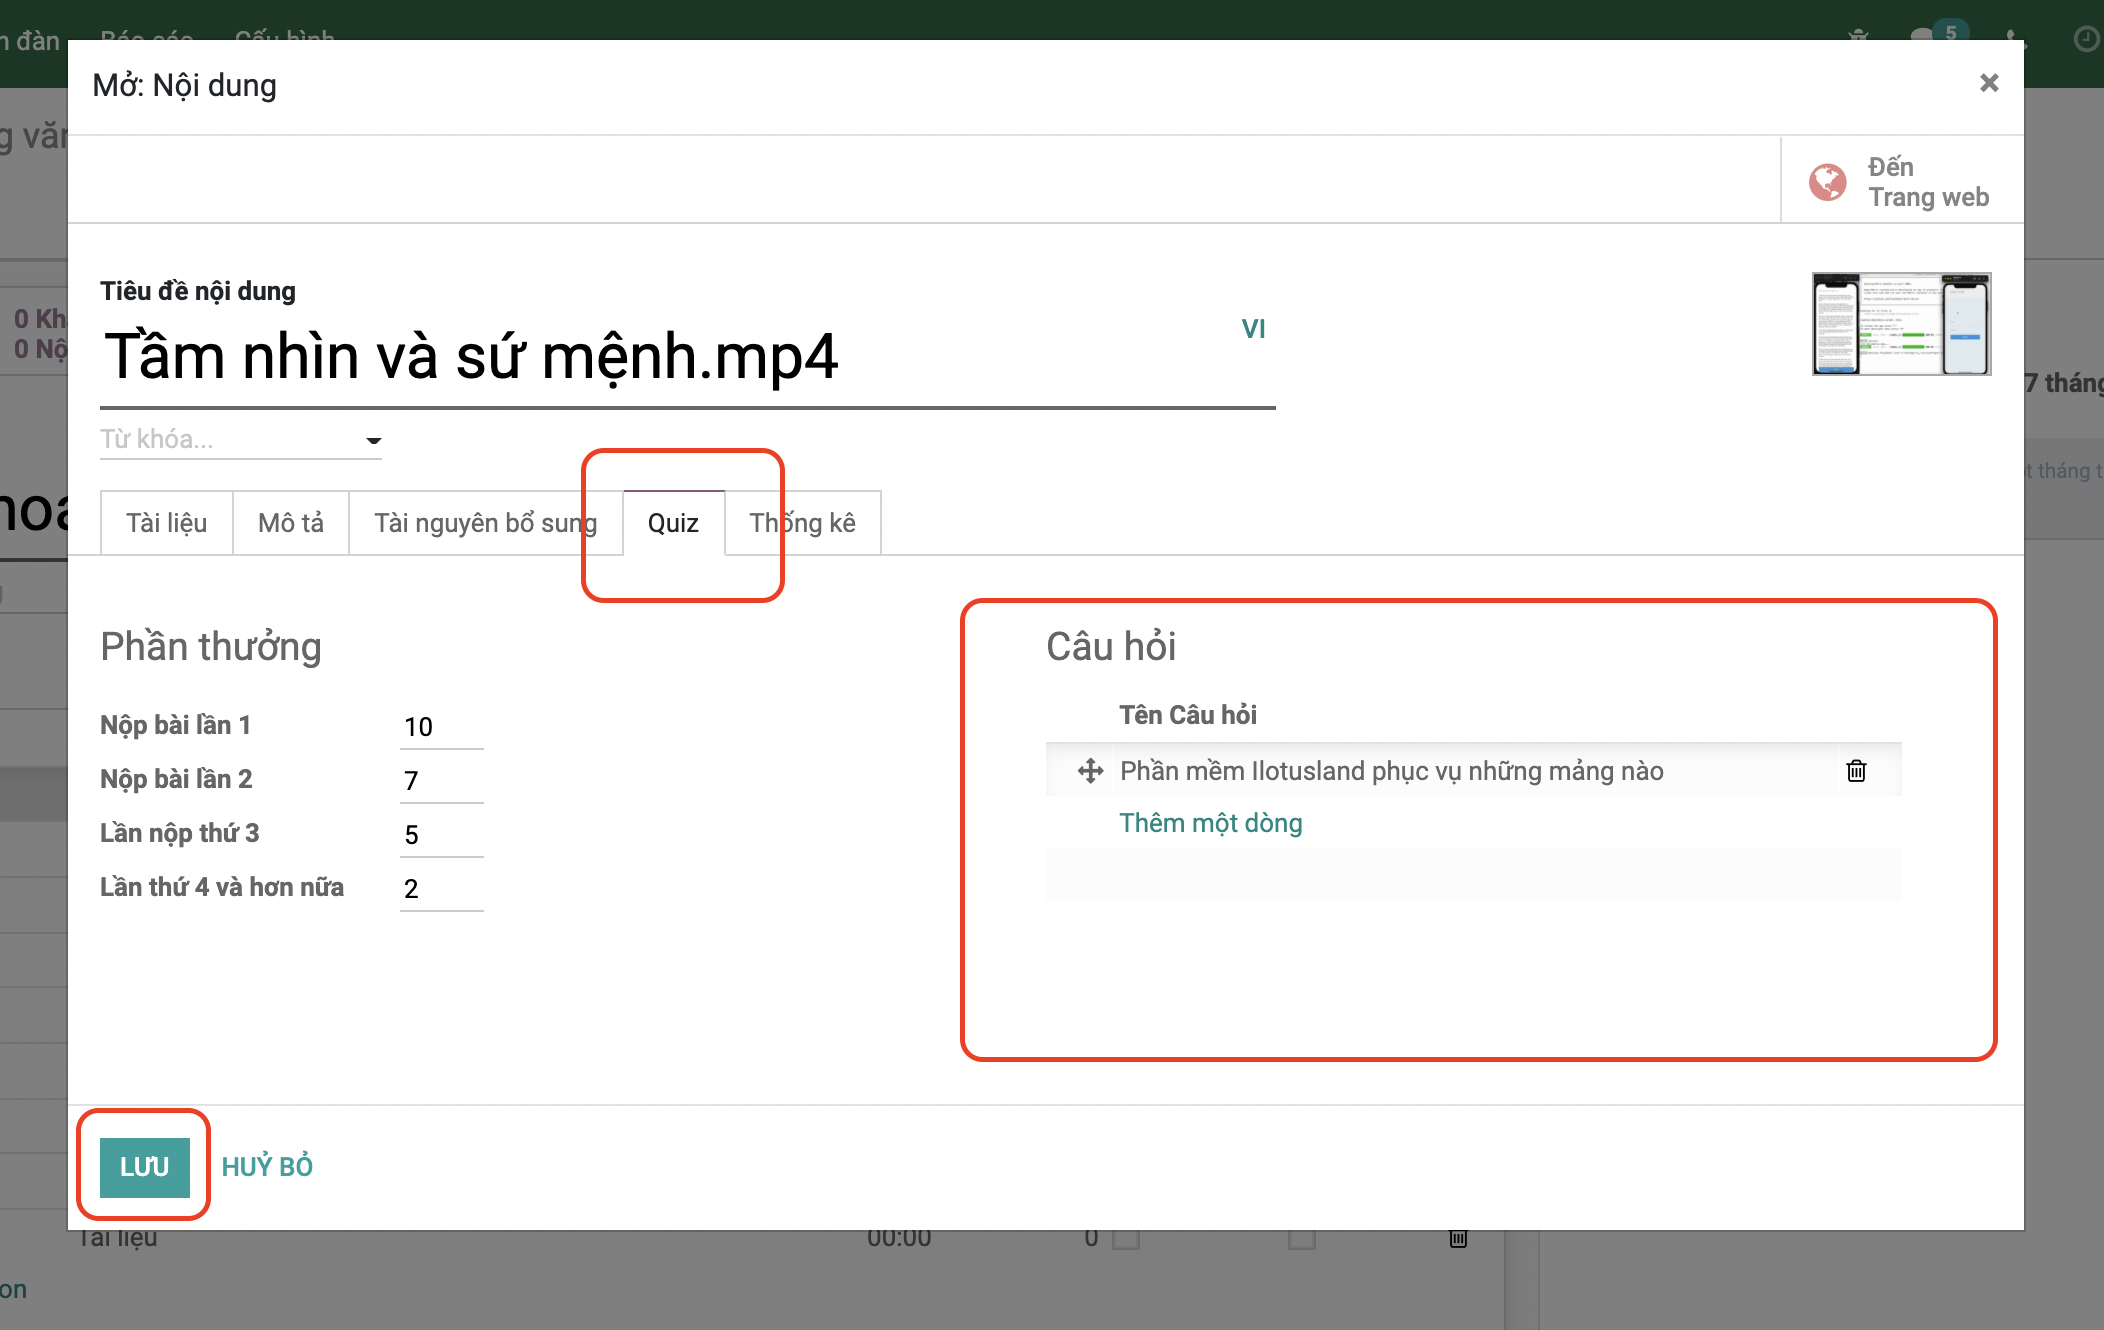Click the Thêm một dòng link

(1210, 823)
